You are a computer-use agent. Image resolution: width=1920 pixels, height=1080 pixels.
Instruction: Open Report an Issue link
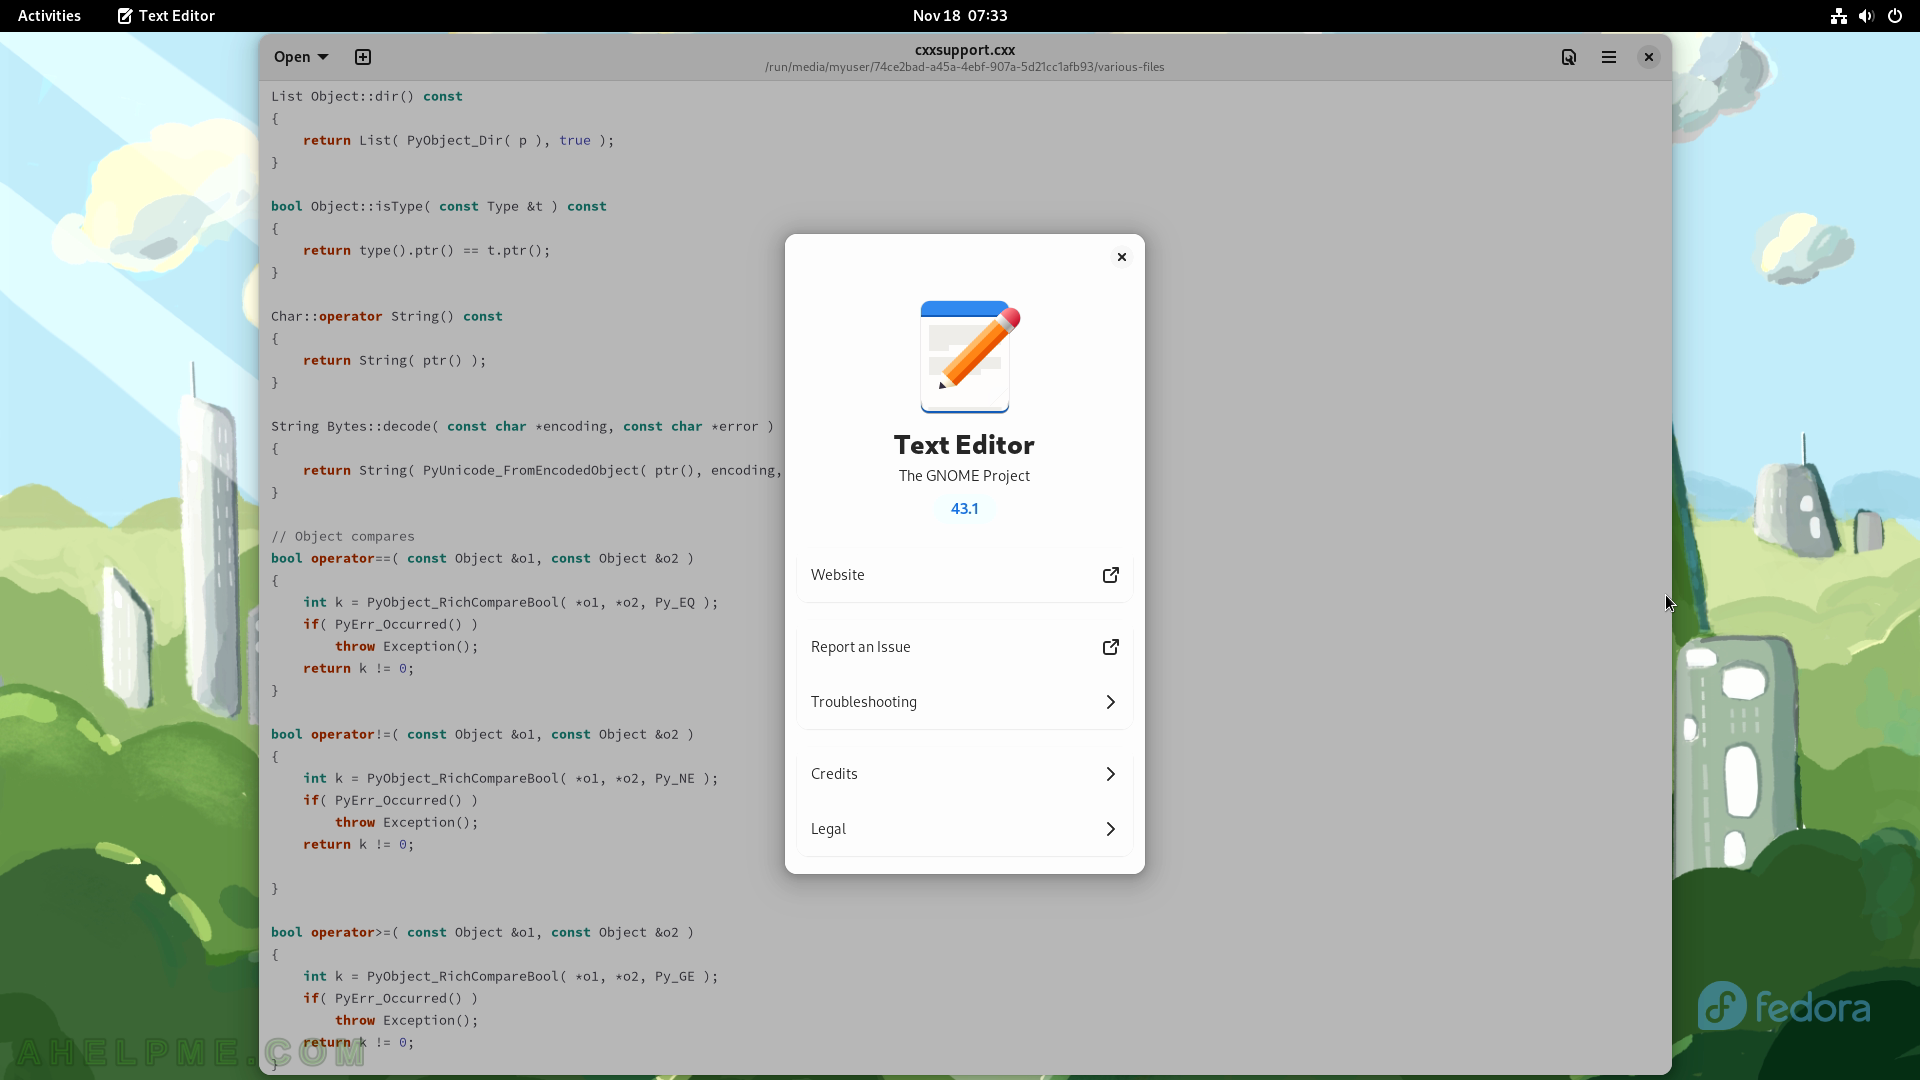[x=965, y=647]
